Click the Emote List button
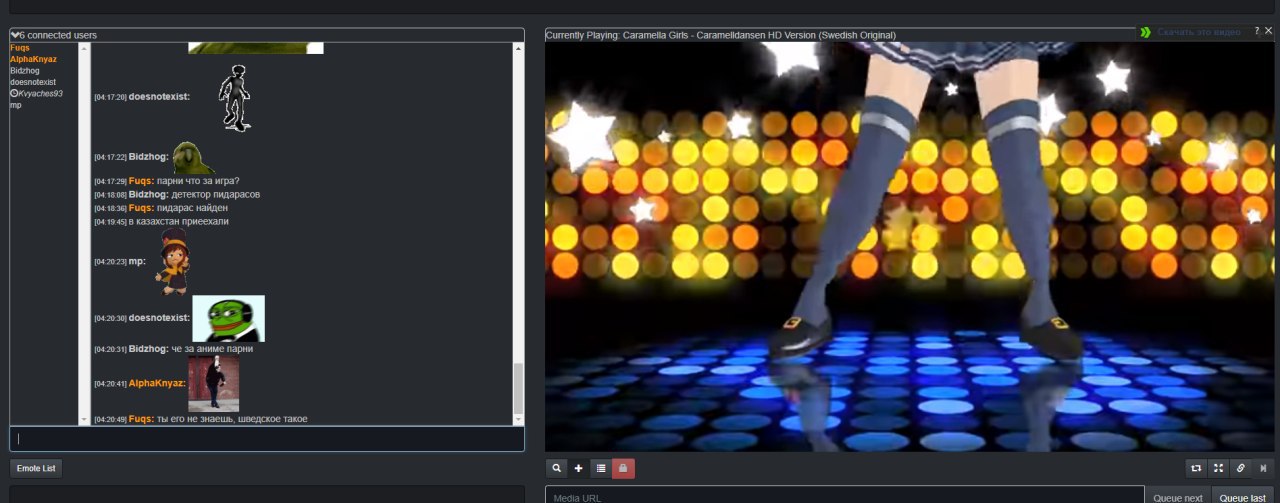This screenshot has height=503, width=1280. pyautogui.click(x=36, y=468)
